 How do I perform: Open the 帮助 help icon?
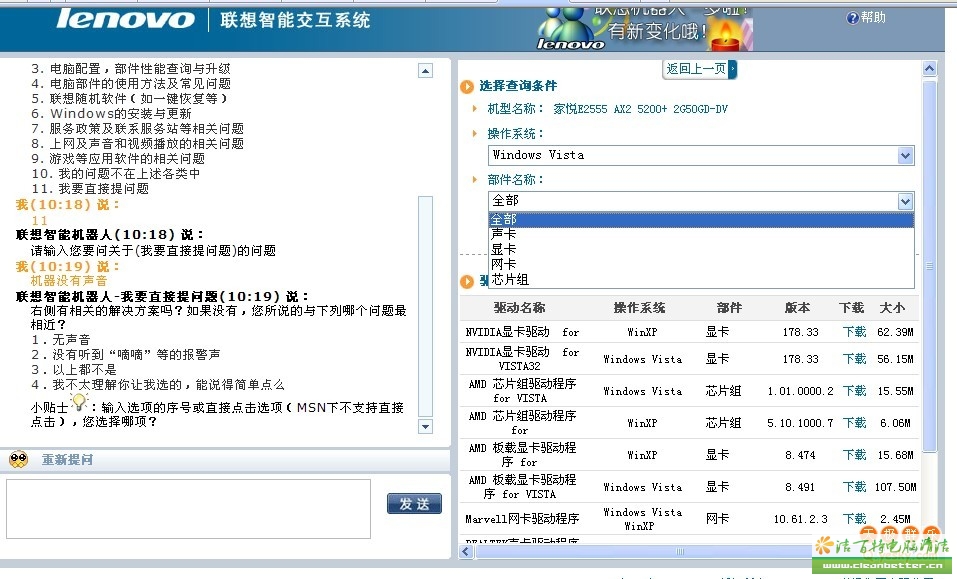point(853,18)
